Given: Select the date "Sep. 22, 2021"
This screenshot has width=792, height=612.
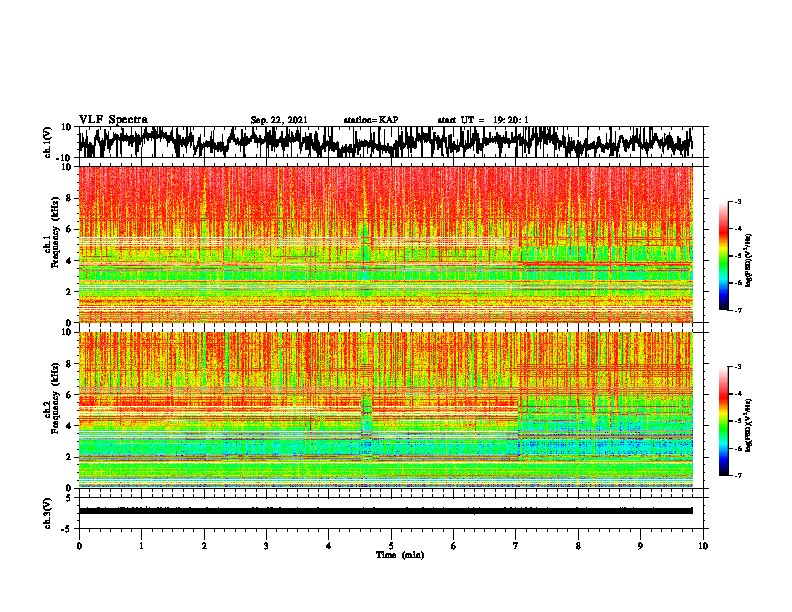Looking at the screenshot, I should click(x=279, y=120).
